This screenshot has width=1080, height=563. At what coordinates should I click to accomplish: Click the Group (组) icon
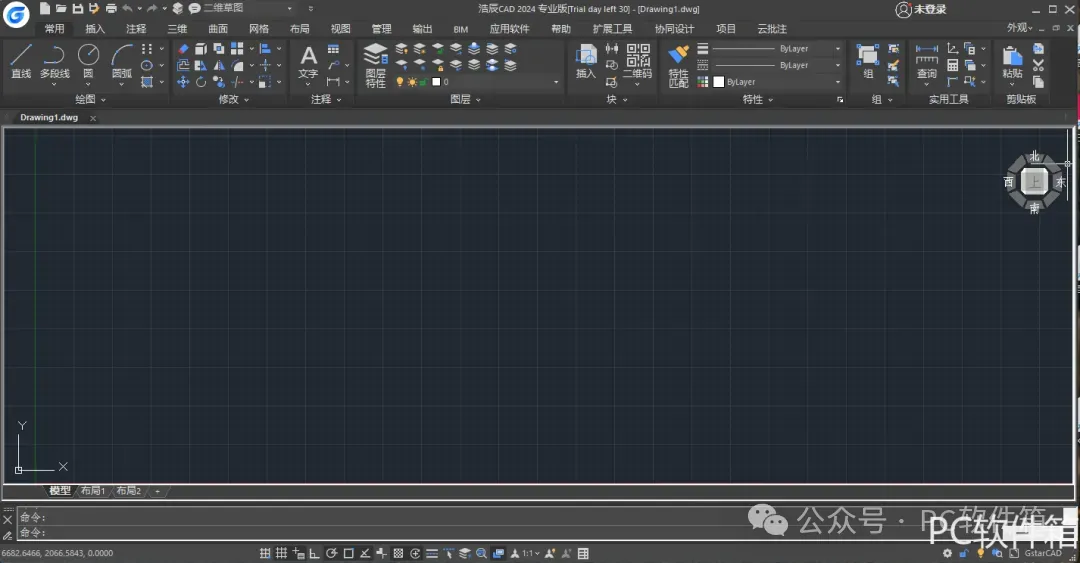click(x=867, y=61)
